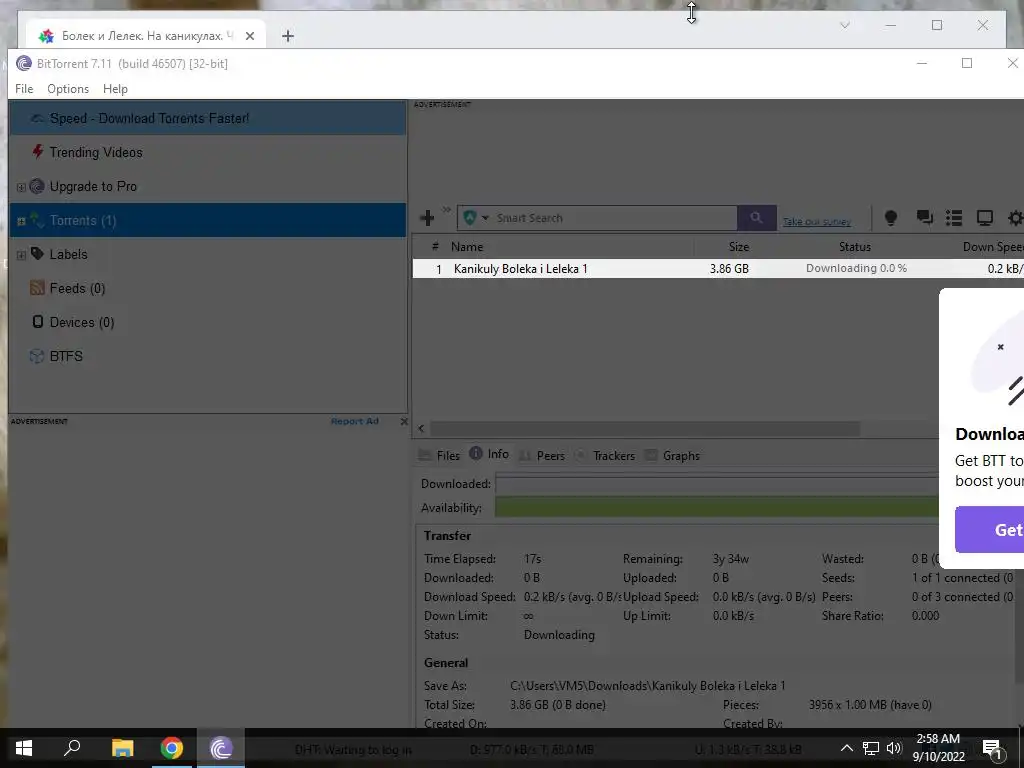Show hidden tray icons chevron
Viewport: 1024px width, 768px height.
[x=846, y=748]
